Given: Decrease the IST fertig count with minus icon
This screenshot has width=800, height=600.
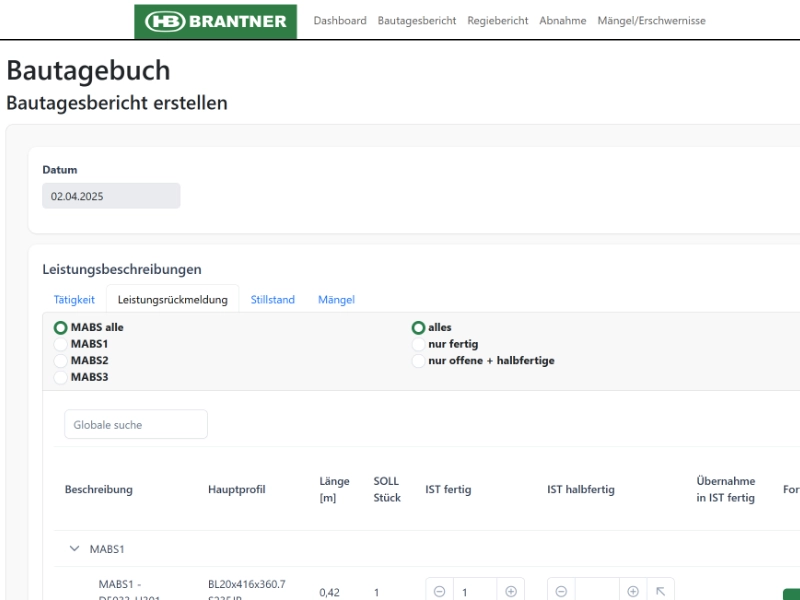Looking at the screenshot, I should point(440,590).
